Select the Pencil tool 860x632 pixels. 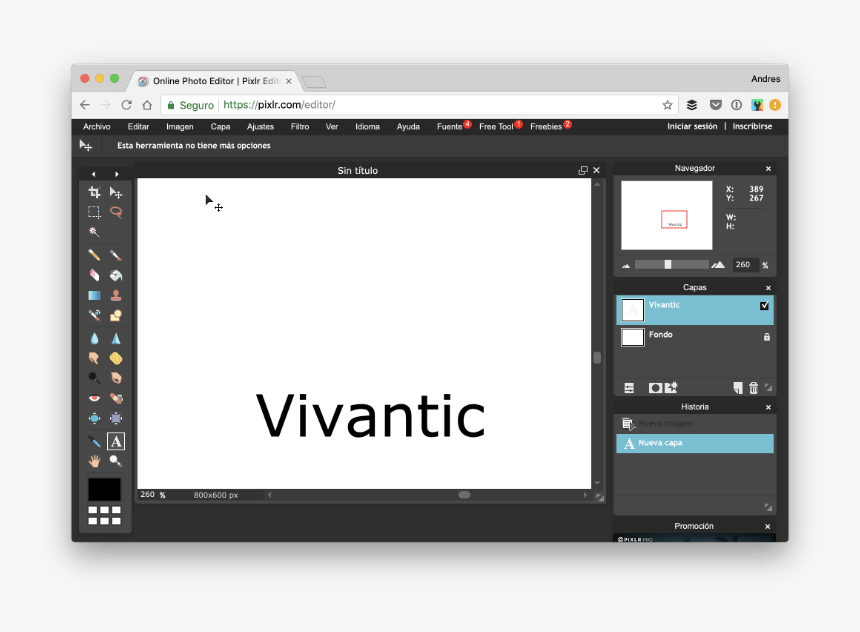[94, 255]
